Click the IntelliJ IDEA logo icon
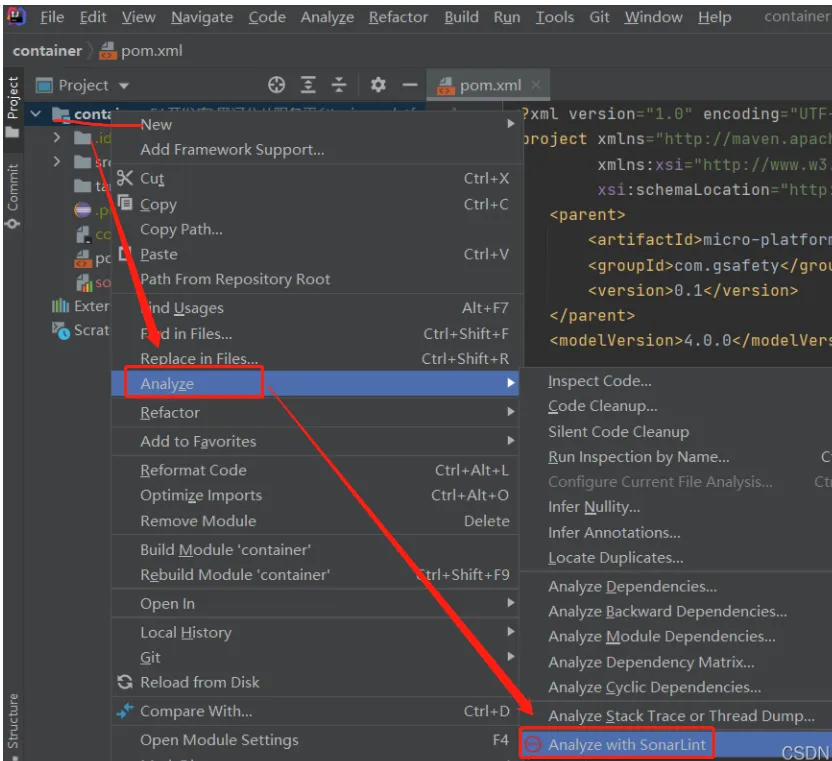Viewport: 832px width, 761px height. pyautogui.click(x=16, y=16)
